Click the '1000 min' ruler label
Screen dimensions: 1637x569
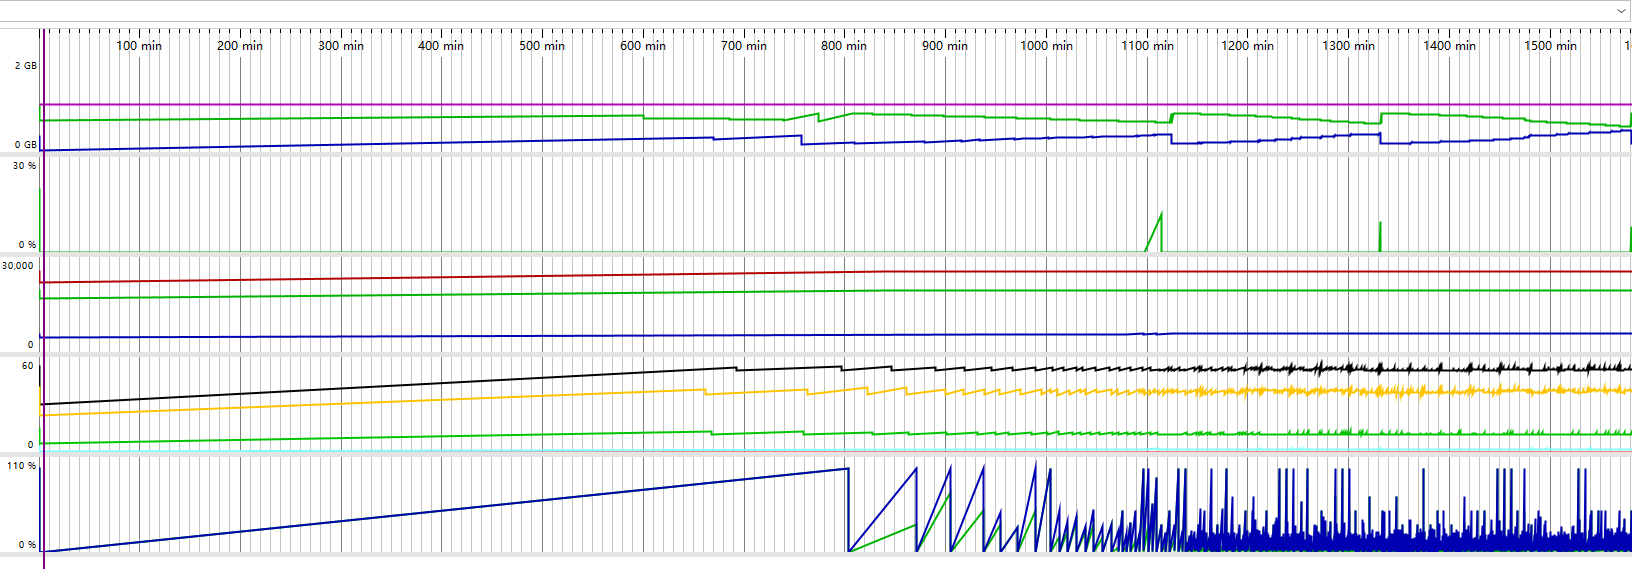pos(1046,46)
